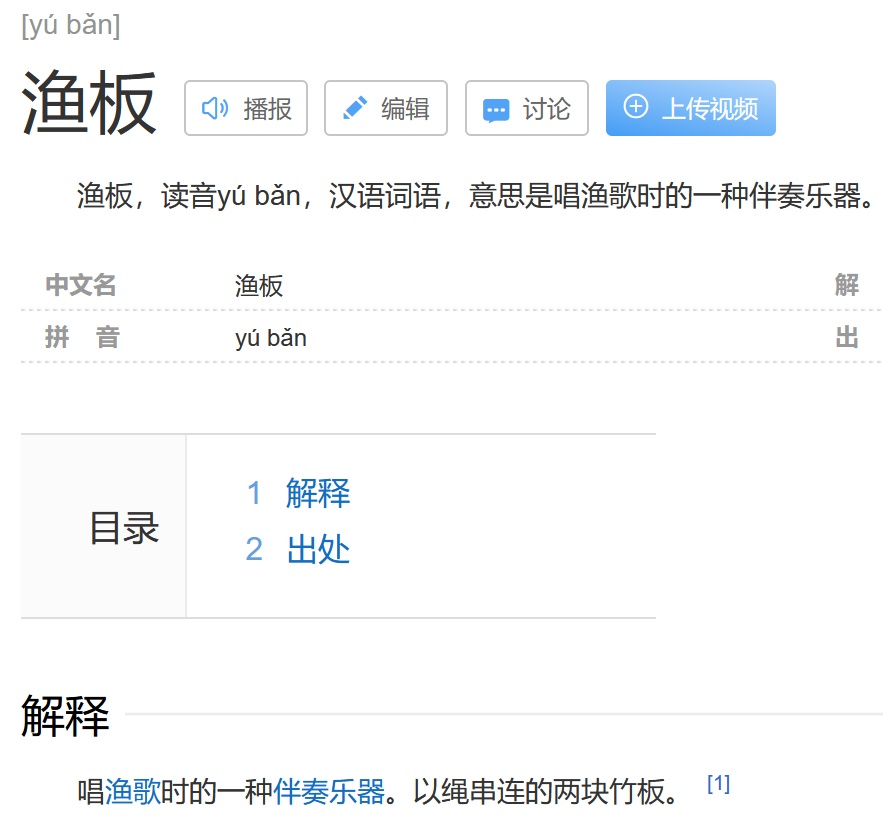Viewport: 883px width, 830px height.
Task: Jump to 解释 in the 目录
Action: coord(318,493)
